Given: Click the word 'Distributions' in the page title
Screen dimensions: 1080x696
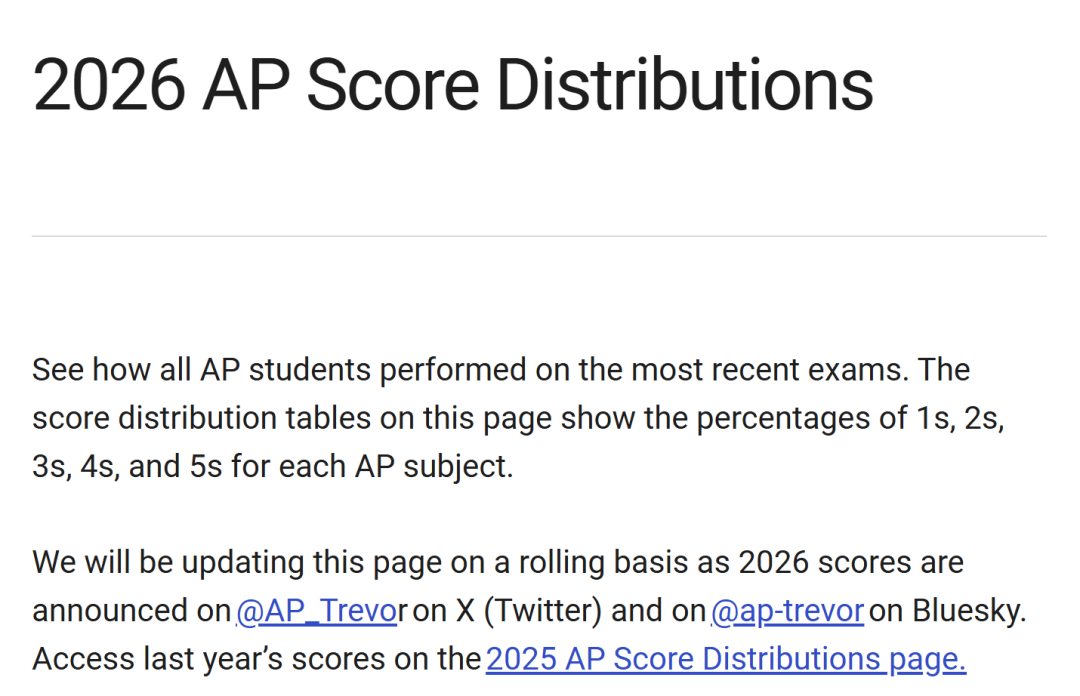Looking at the screenshot, I should click(x=685, y=85).
